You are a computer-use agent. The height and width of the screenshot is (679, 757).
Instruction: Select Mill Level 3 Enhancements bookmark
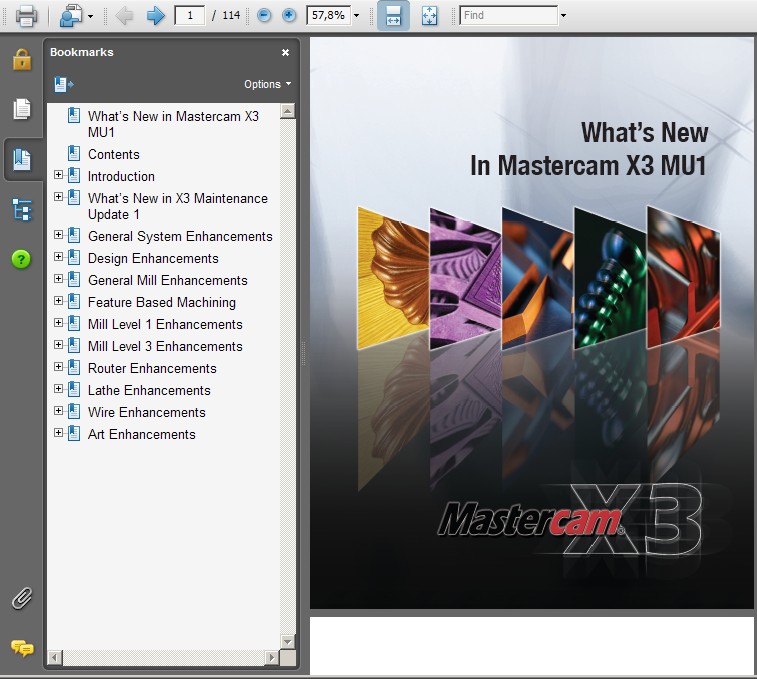(165, 346)
